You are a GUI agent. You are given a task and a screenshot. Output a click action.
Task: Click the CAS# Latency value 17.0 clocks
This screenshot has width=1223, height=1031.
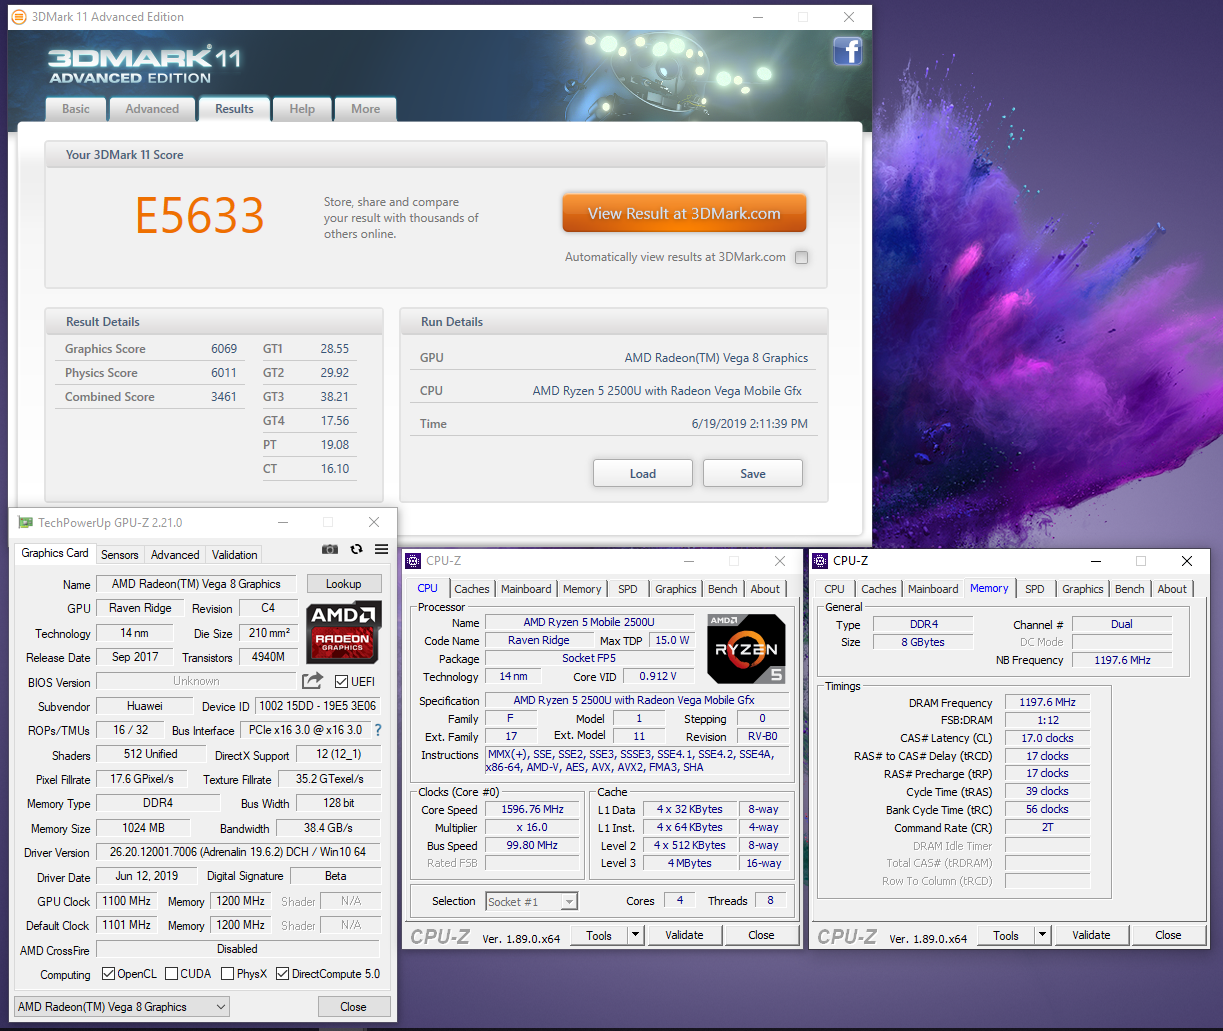click(x=1047, y=738)
